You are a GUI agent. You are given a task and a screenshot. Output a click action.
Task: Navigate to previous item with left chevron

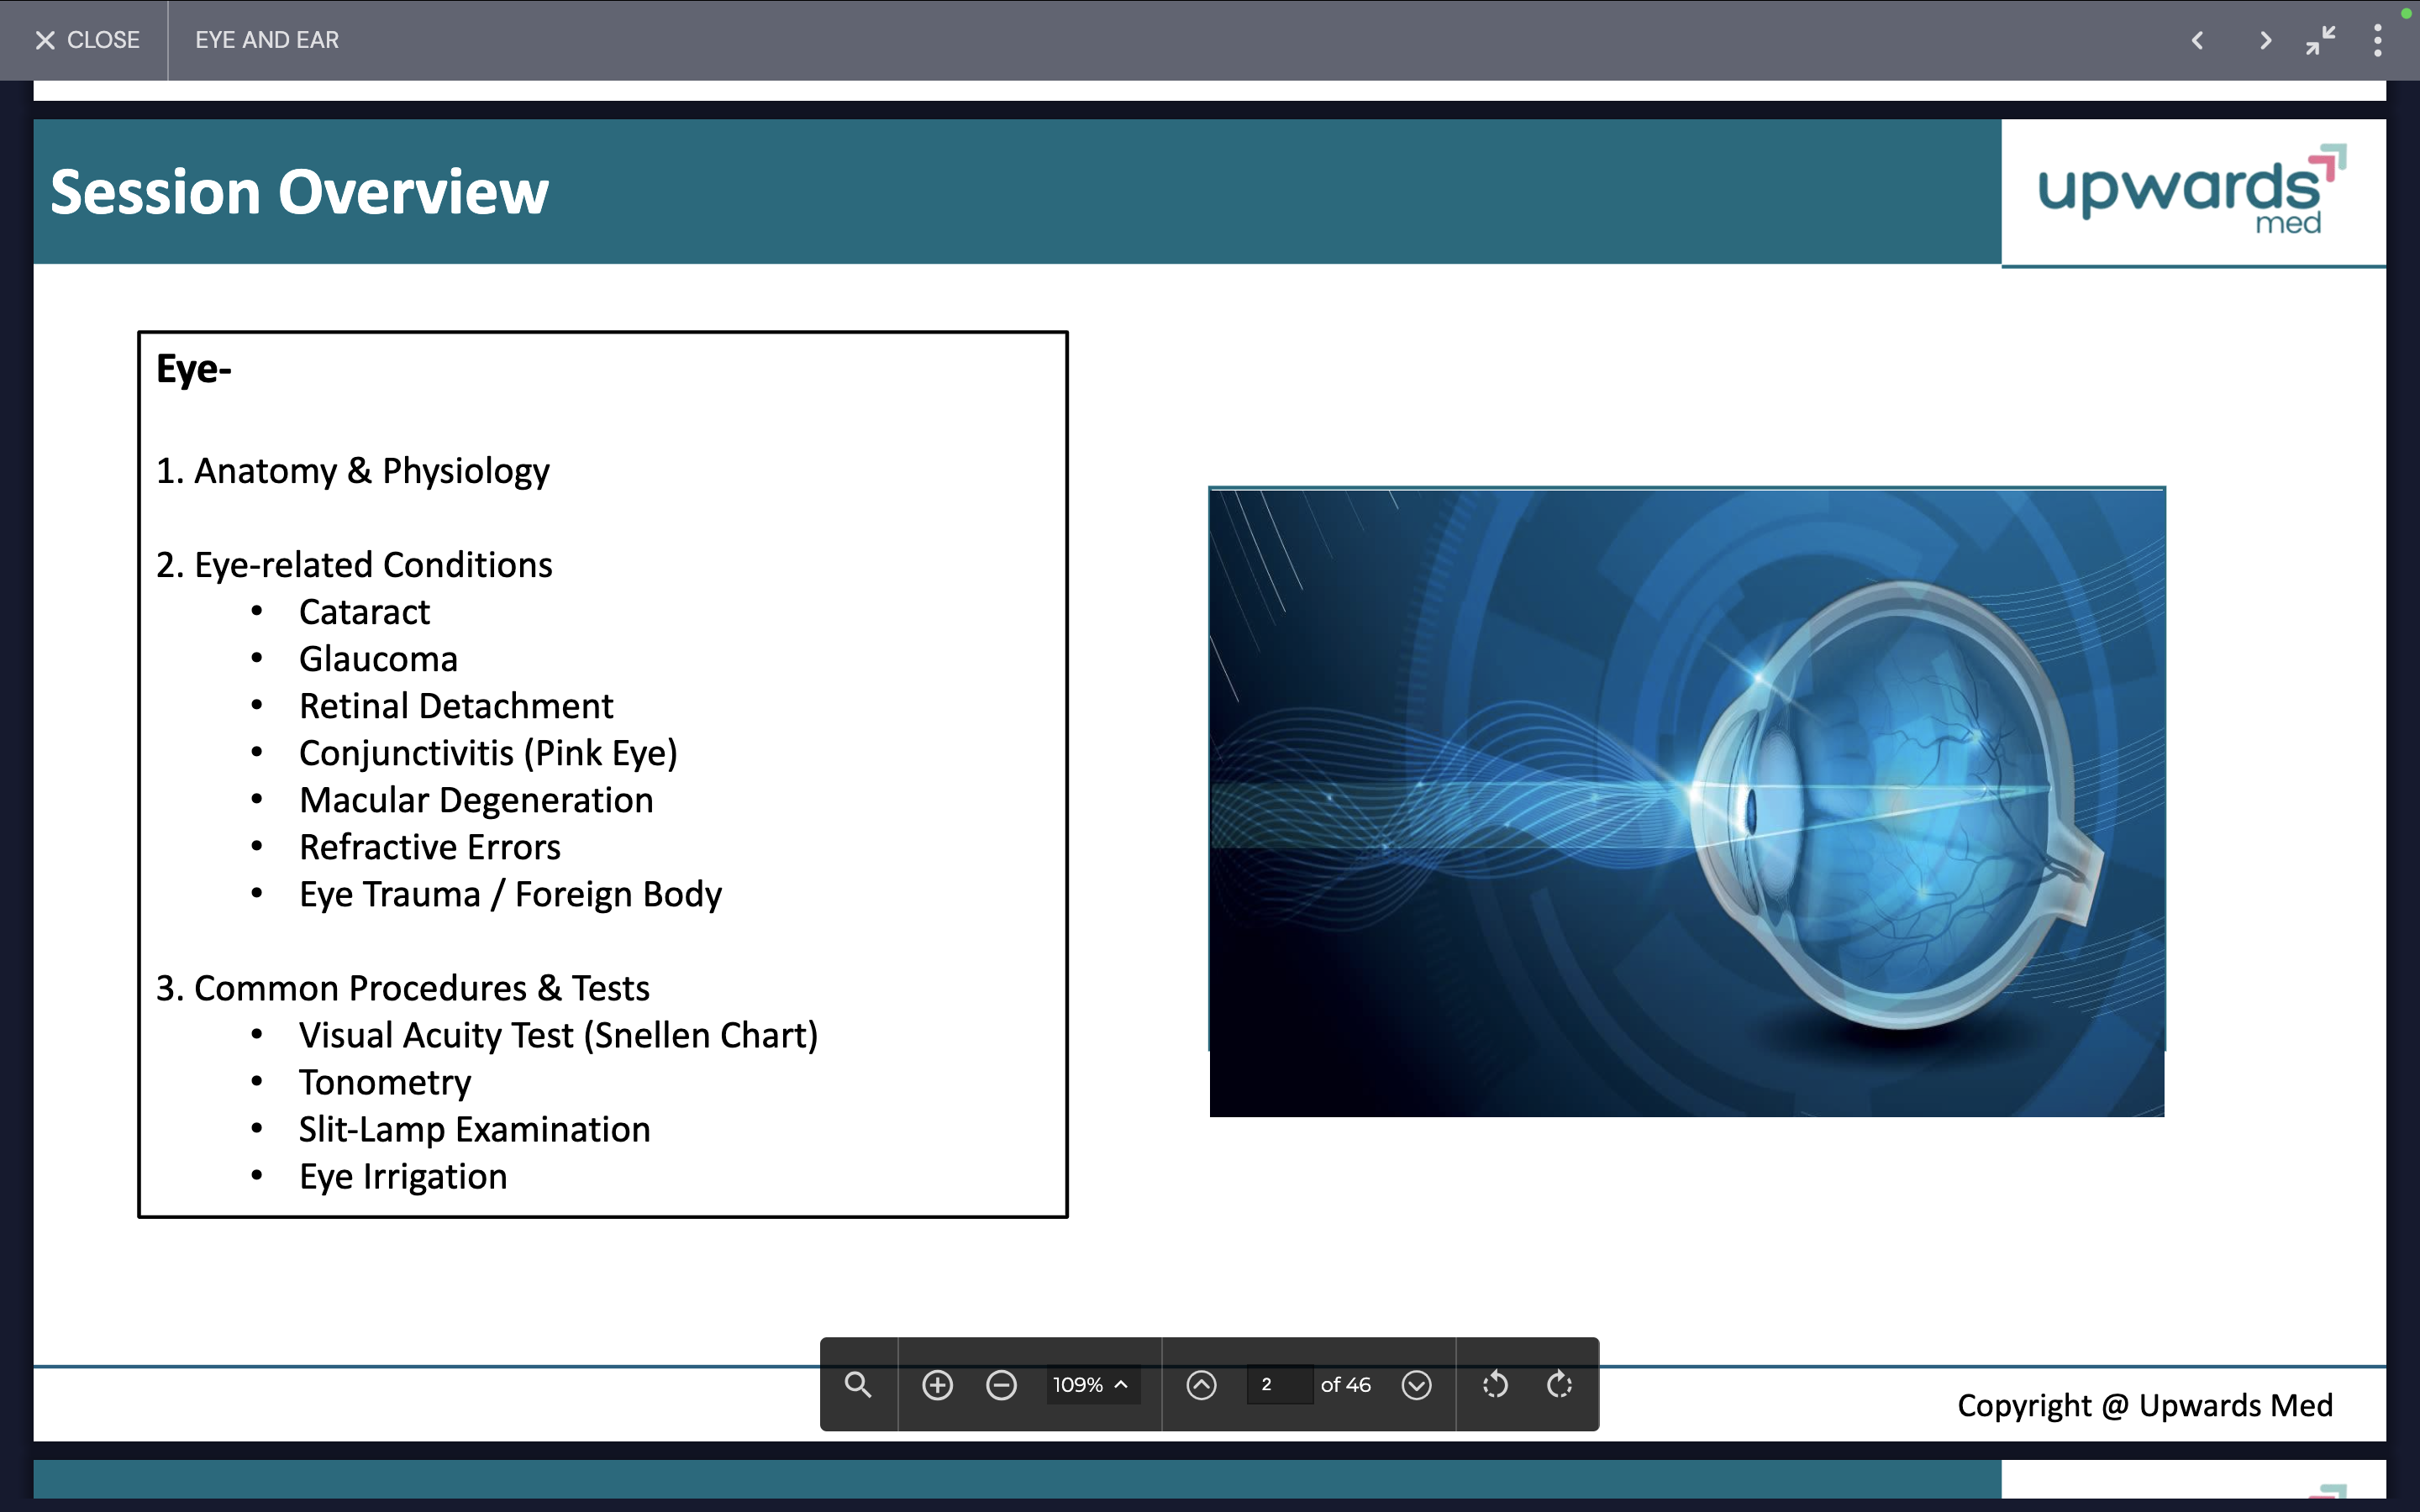click(x=2198, y=40)
